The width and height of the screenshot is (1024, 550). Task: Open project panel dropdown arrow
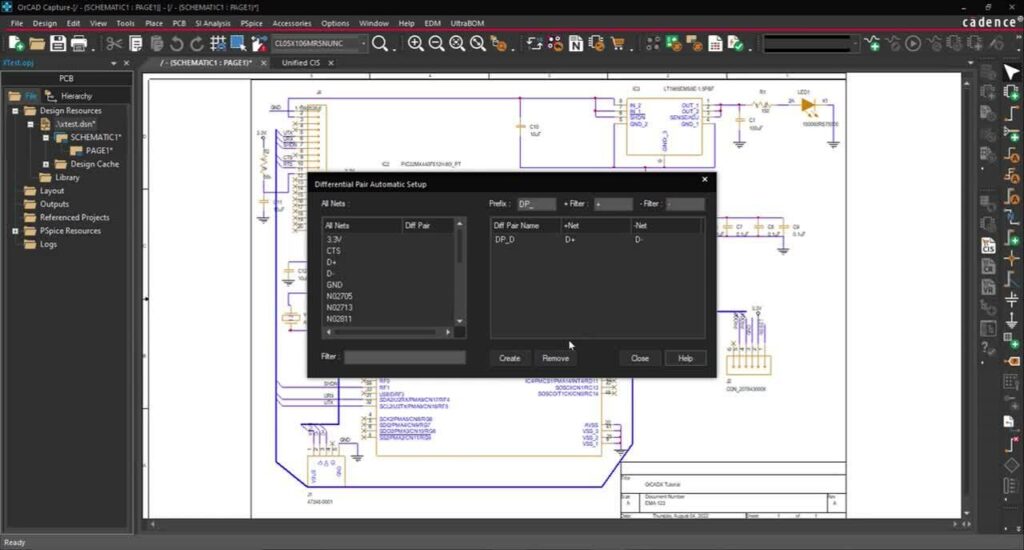pos(114,63)
